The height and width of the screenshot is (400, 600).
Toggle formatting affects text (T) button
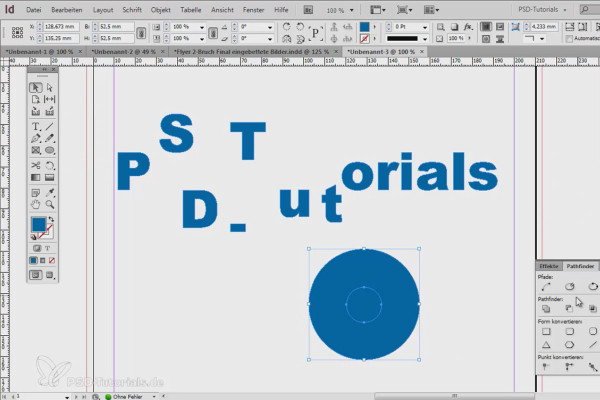pos(47,248)
